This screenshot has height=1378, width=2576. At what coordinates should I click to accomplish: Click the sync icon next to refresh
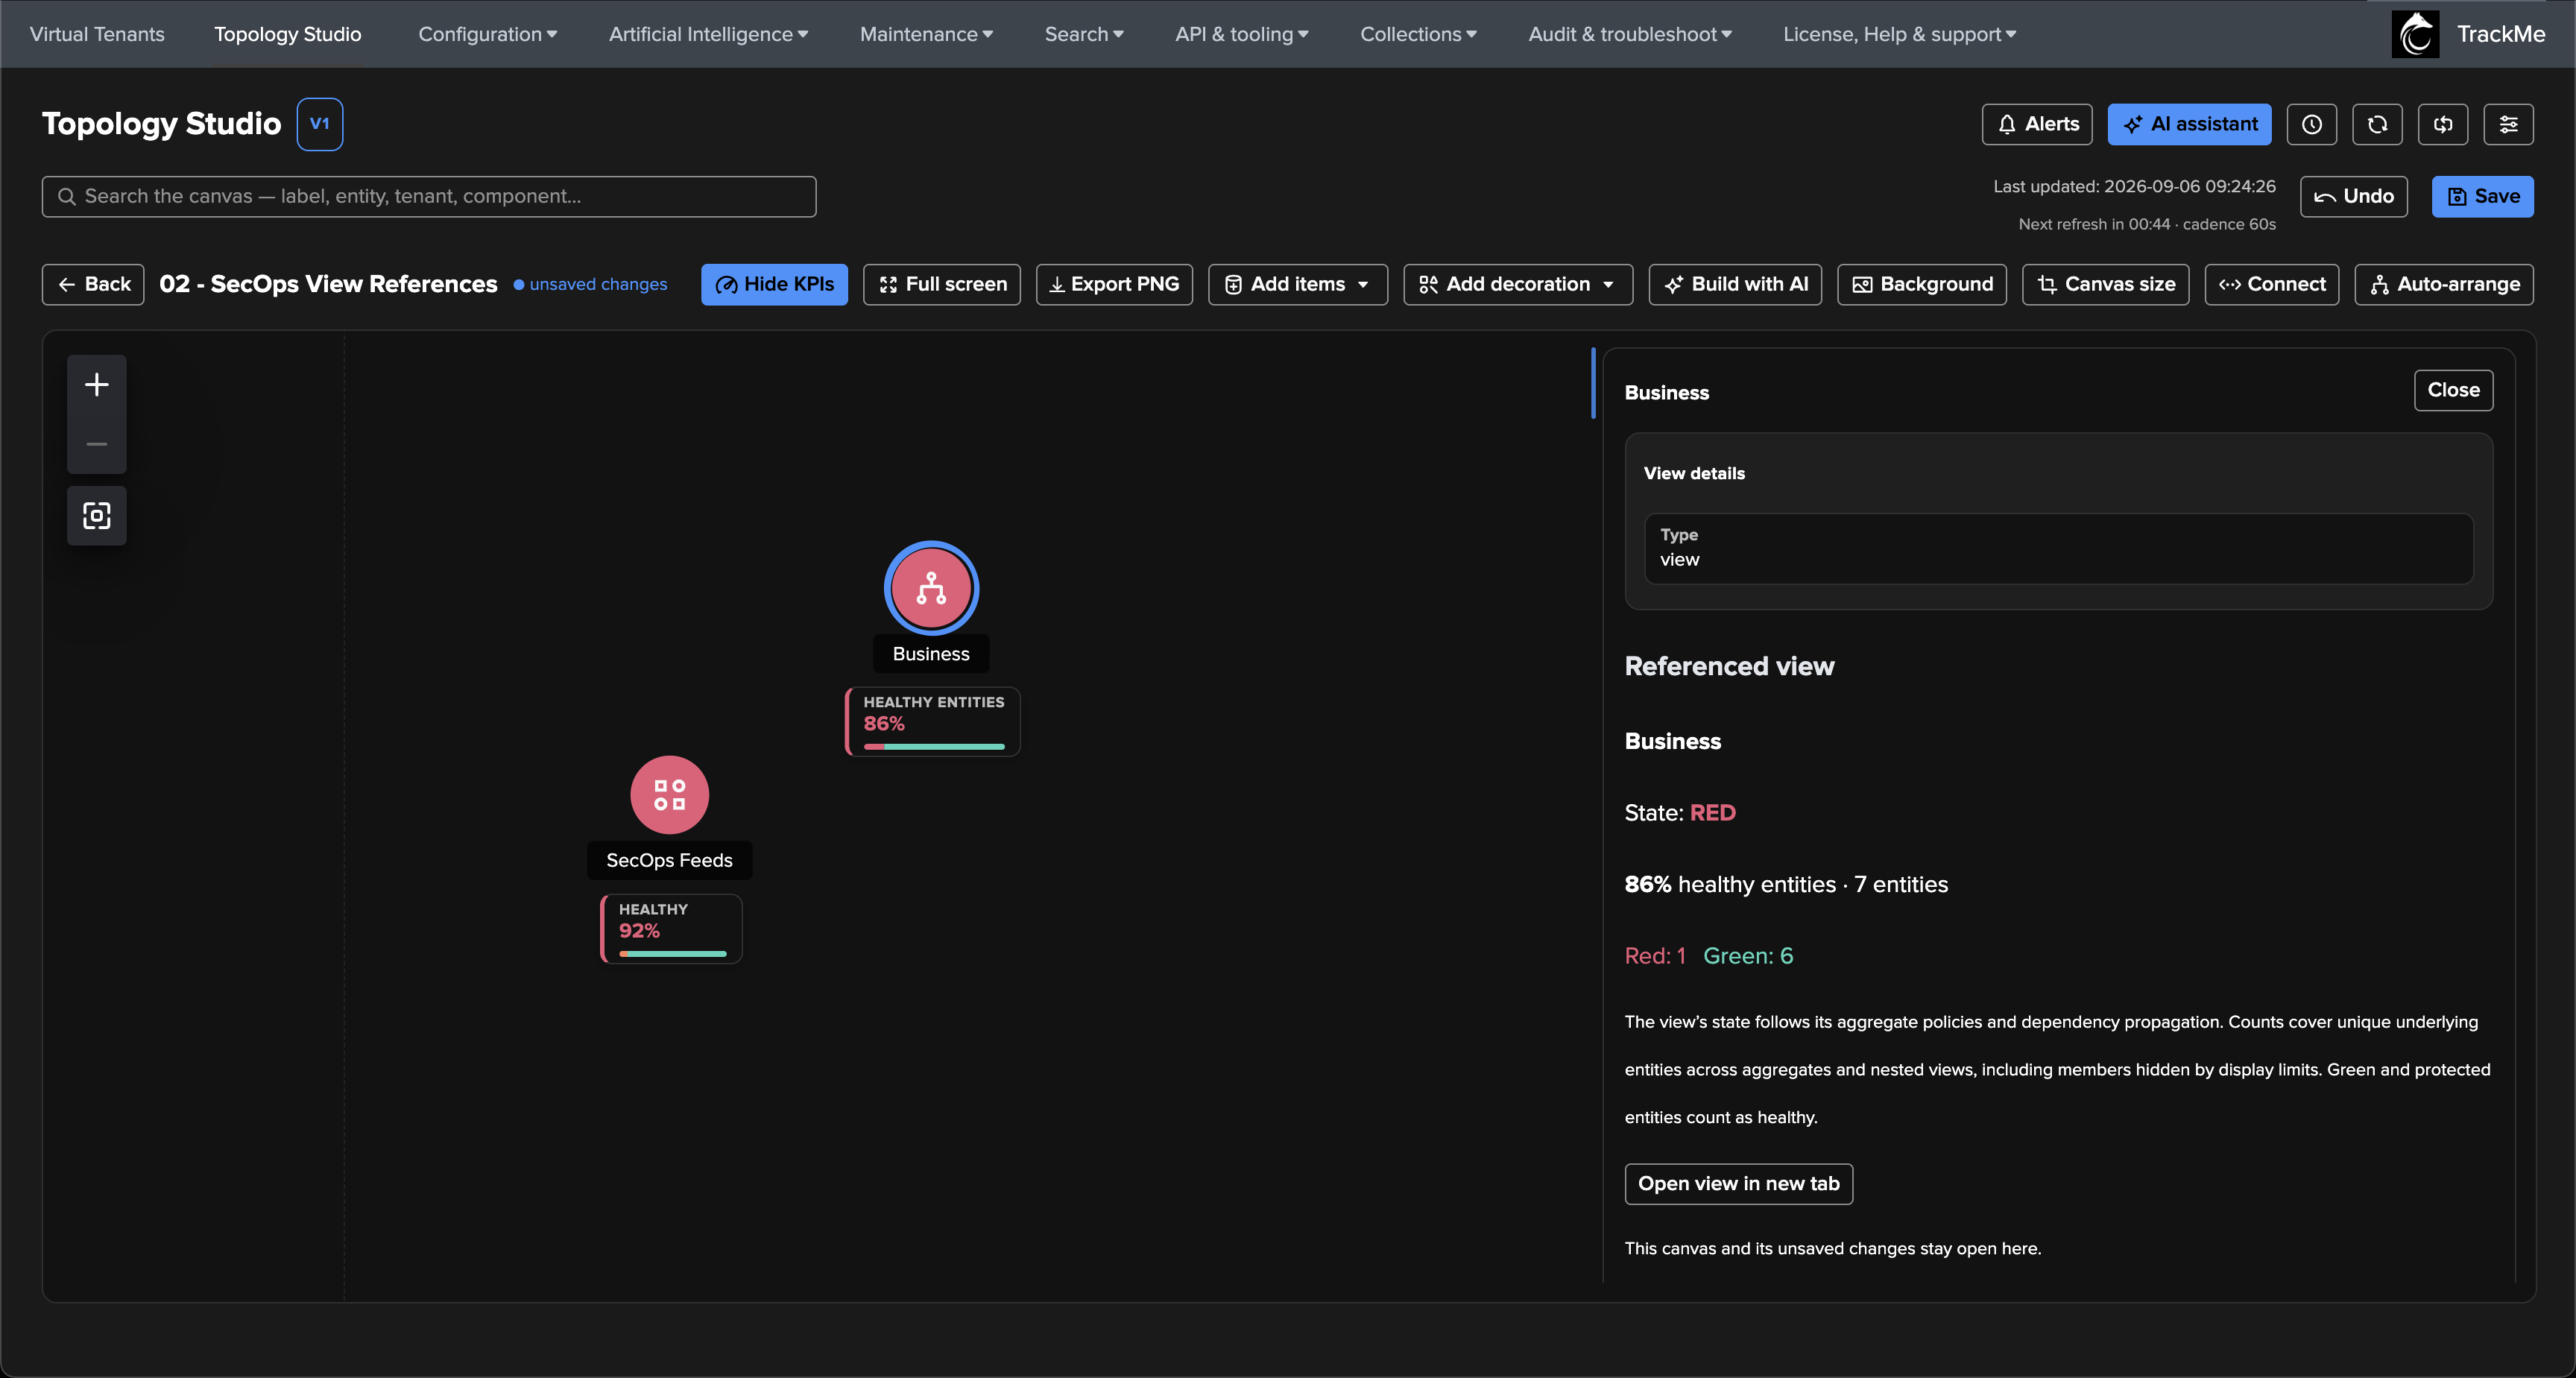point(2443,124)
